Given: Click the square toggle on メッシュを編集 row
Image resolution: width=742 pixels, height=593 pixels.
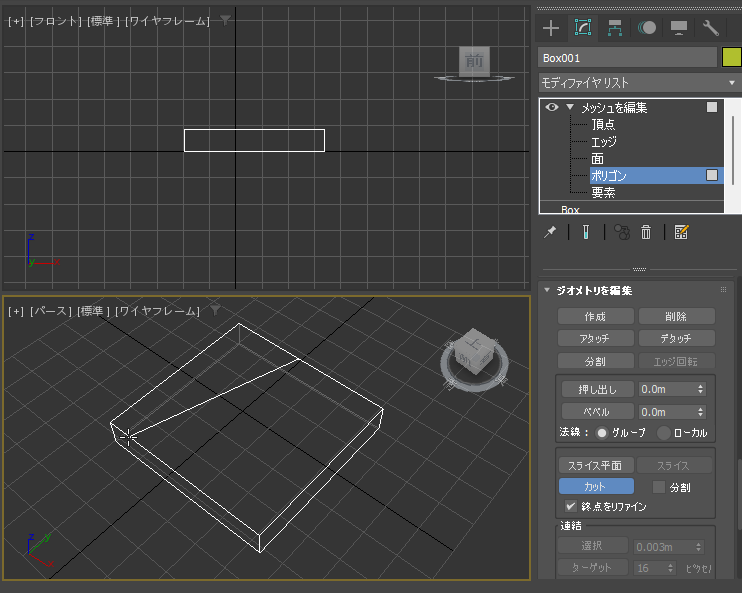Looking at the screenshot, I should 712,107.
